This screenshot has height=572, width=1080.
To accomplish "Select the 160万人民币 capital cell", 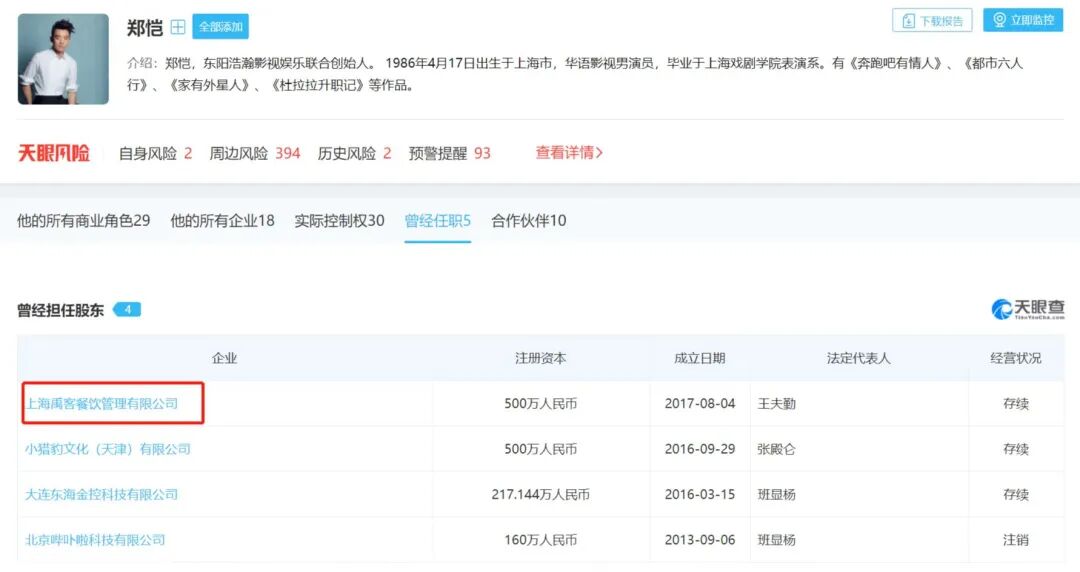I will pyautogui.click(x=541, y=540).
